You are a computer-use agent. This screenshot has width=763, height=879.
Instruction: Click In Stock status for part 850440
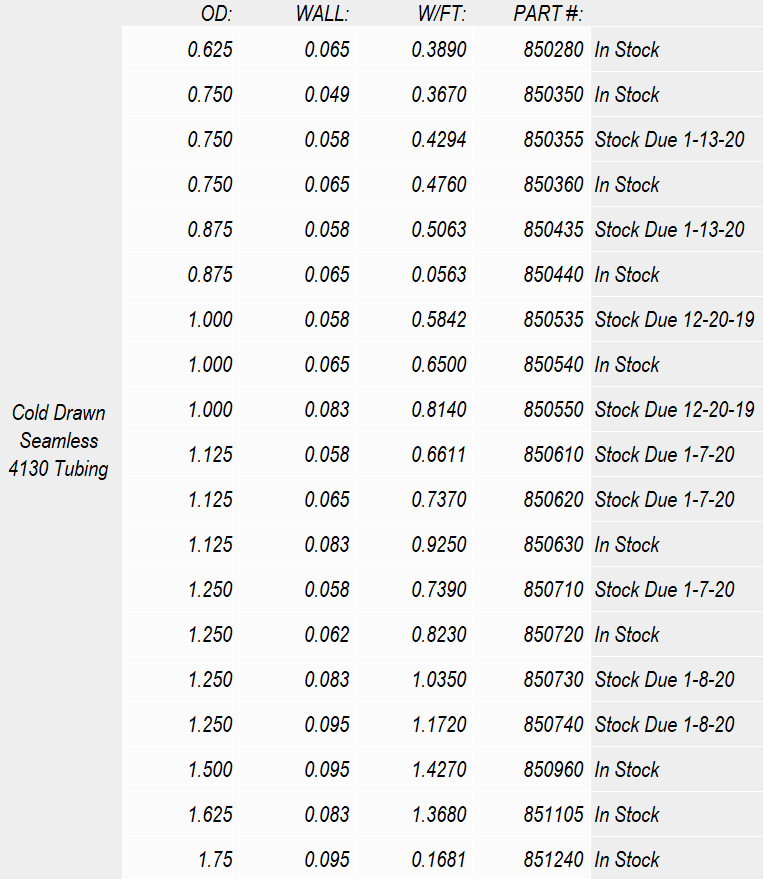point(627,274)
